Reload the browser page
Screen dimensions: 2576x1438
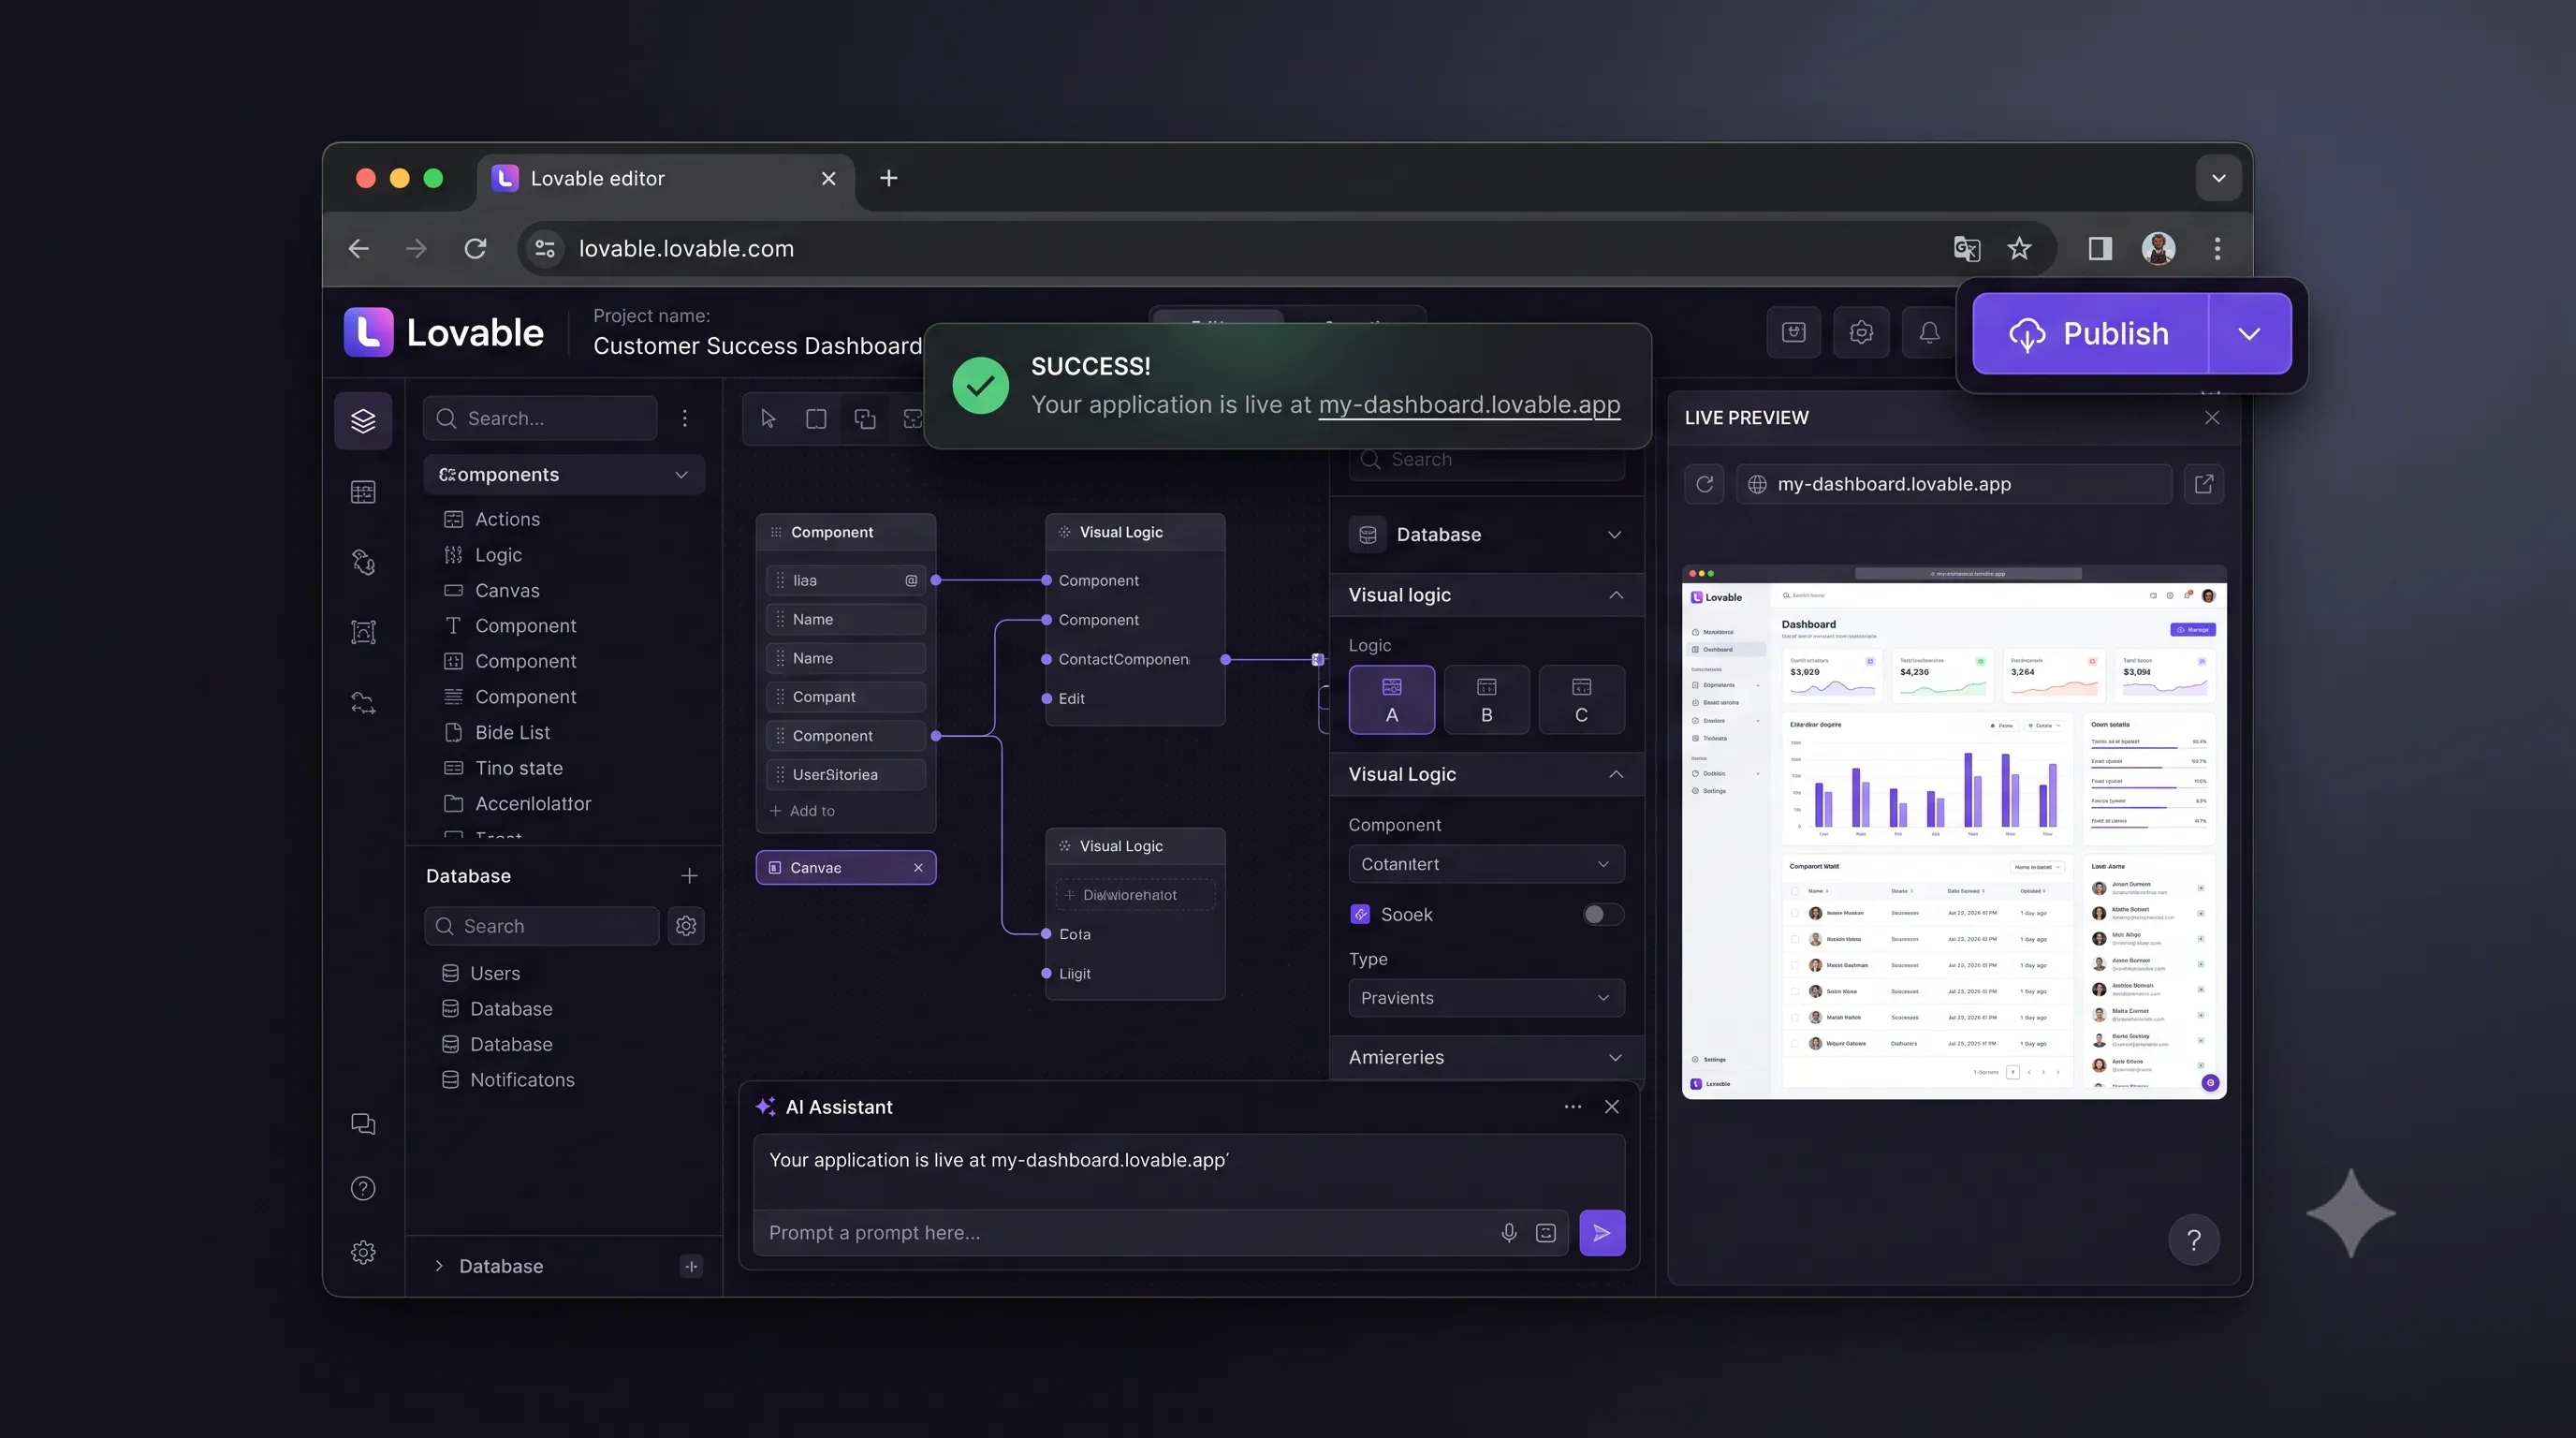[x=475, y=249]
